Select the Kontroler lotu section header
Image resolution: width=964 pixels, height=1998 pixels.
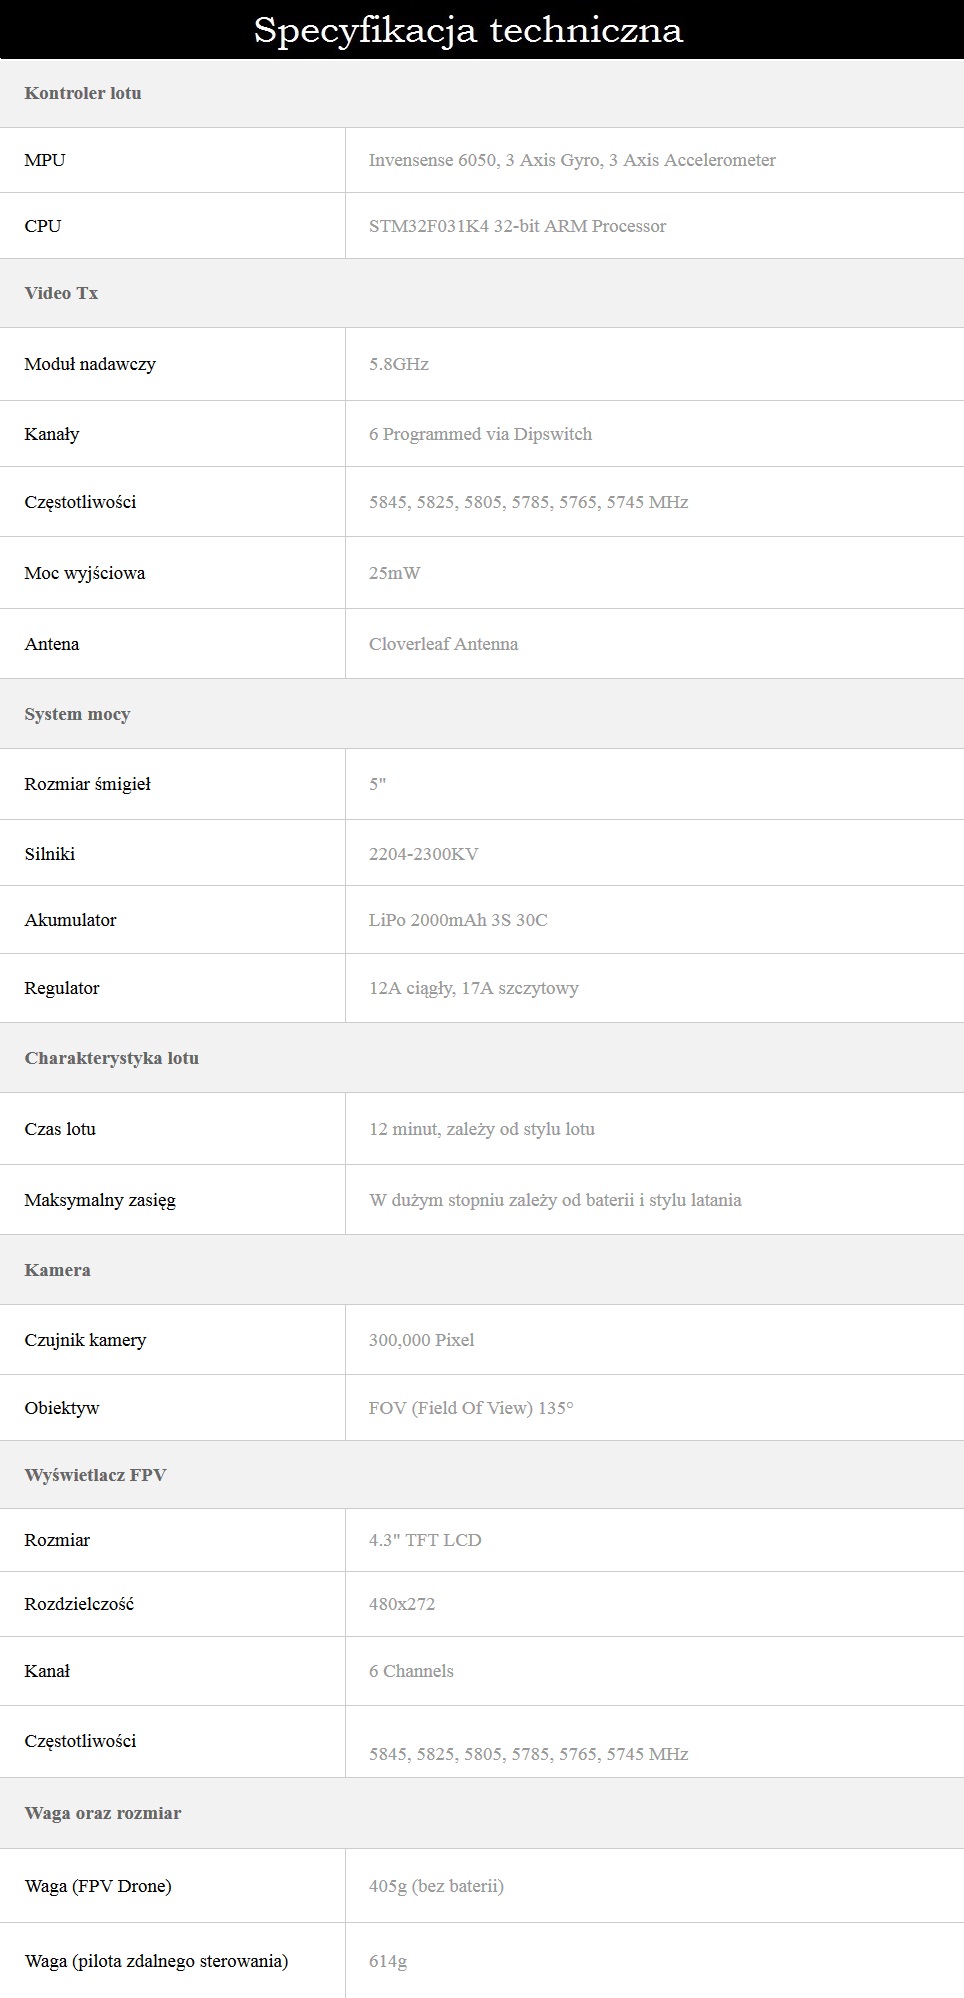(83, 93)
